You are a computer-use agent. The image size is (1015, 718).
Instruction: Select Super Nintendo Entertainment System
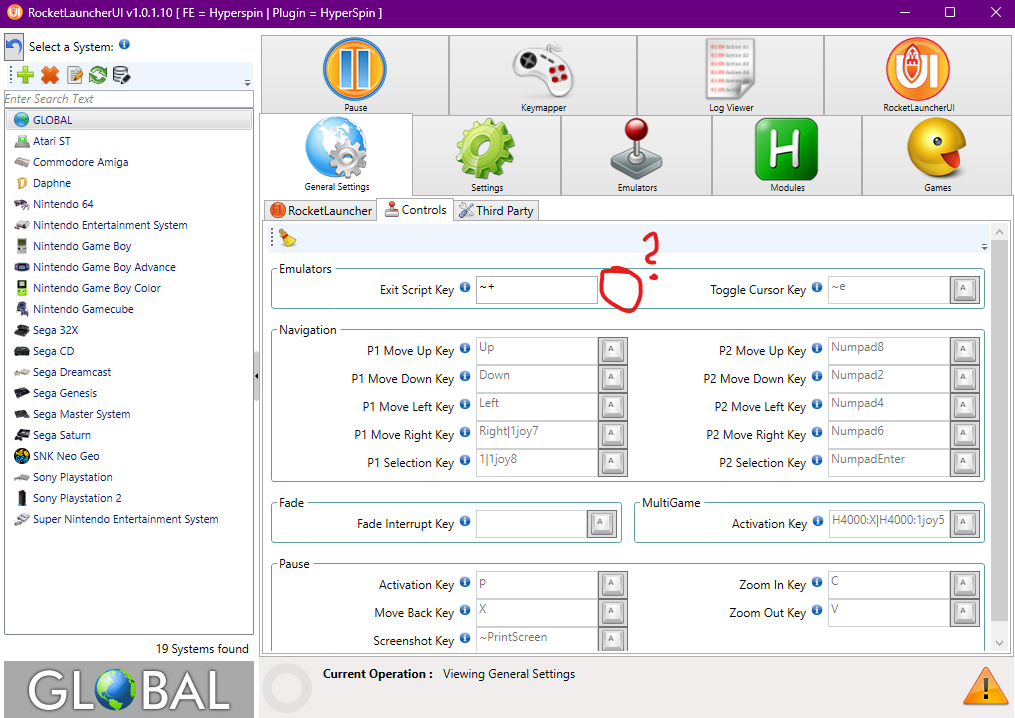[129, 519]
